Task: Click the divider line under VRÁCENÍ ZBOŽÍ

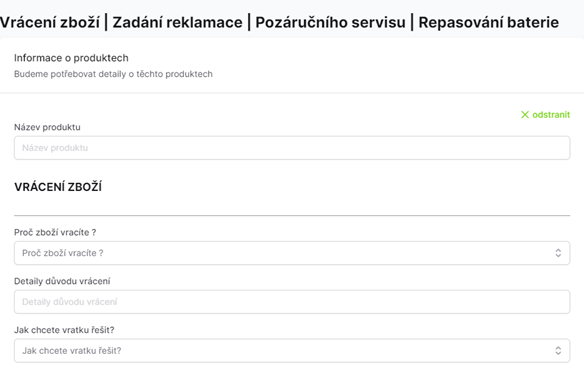Action: (292, 215)
